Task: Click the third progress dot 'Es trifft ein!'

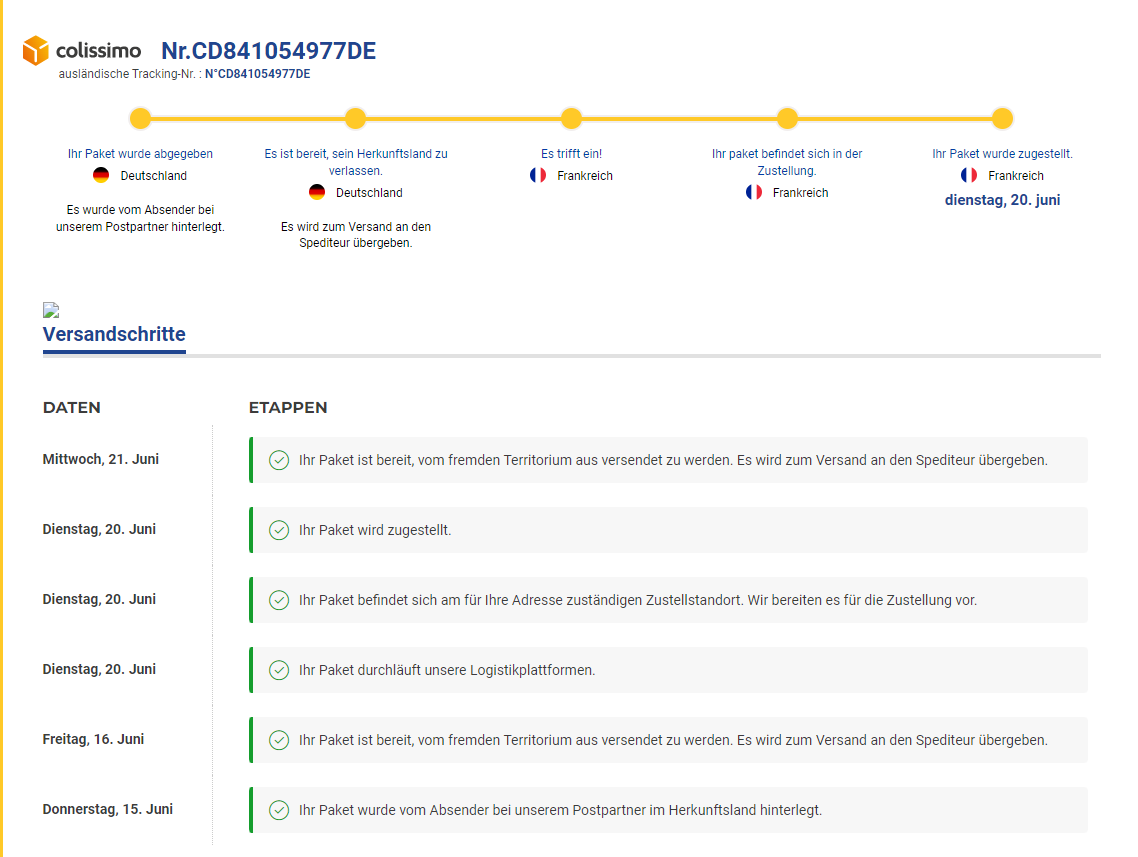Action: (x=571, y=119)
